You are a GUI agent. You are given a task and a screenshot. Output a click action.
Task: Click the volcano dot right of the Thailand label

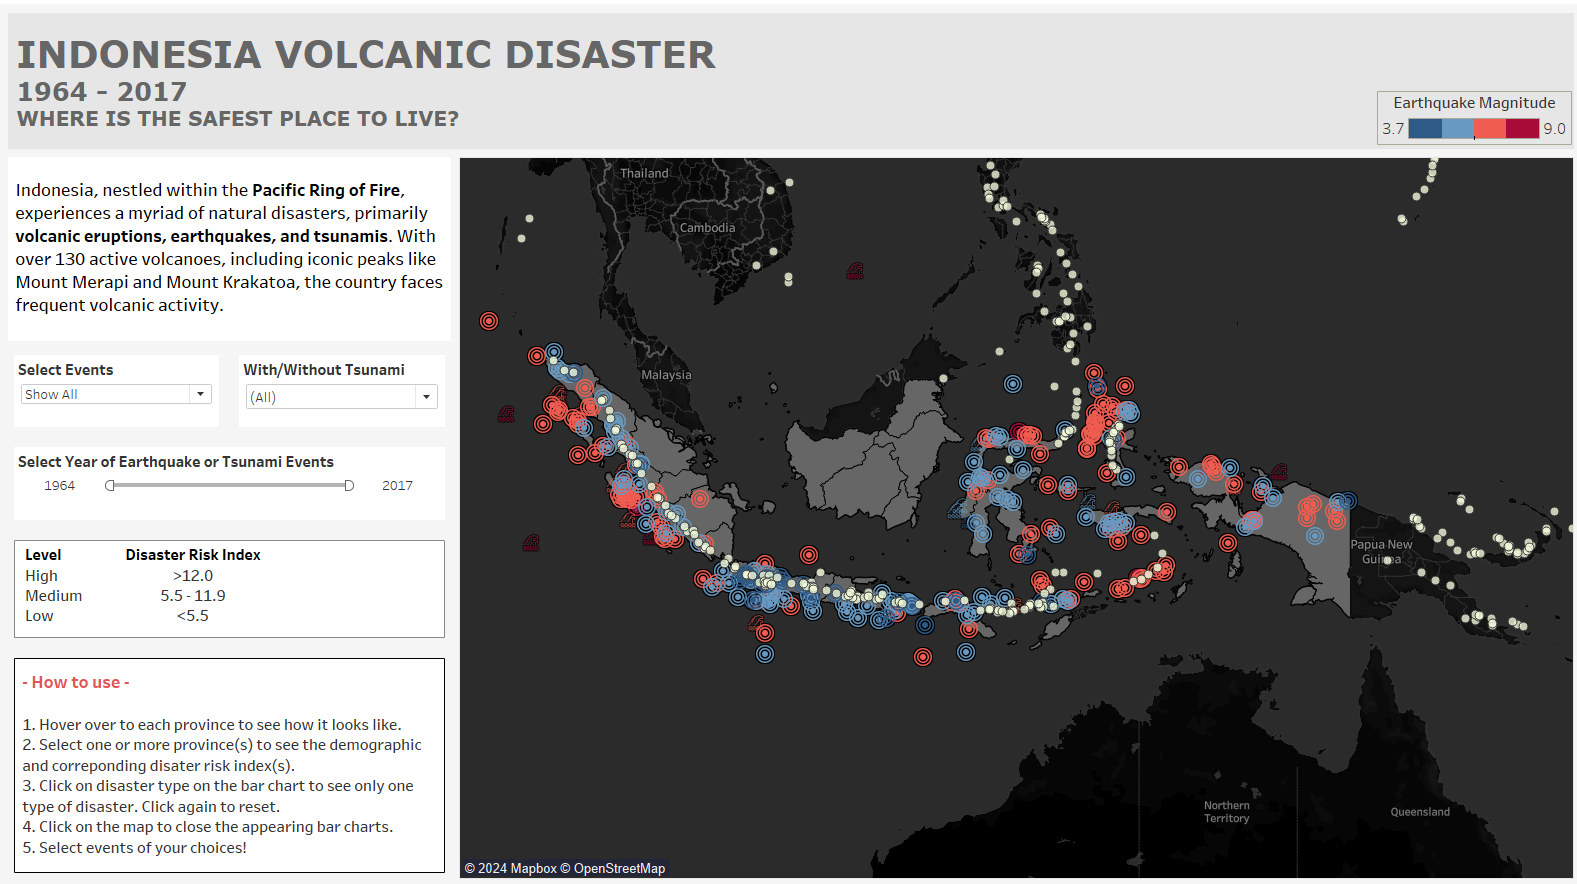(789, 183)
